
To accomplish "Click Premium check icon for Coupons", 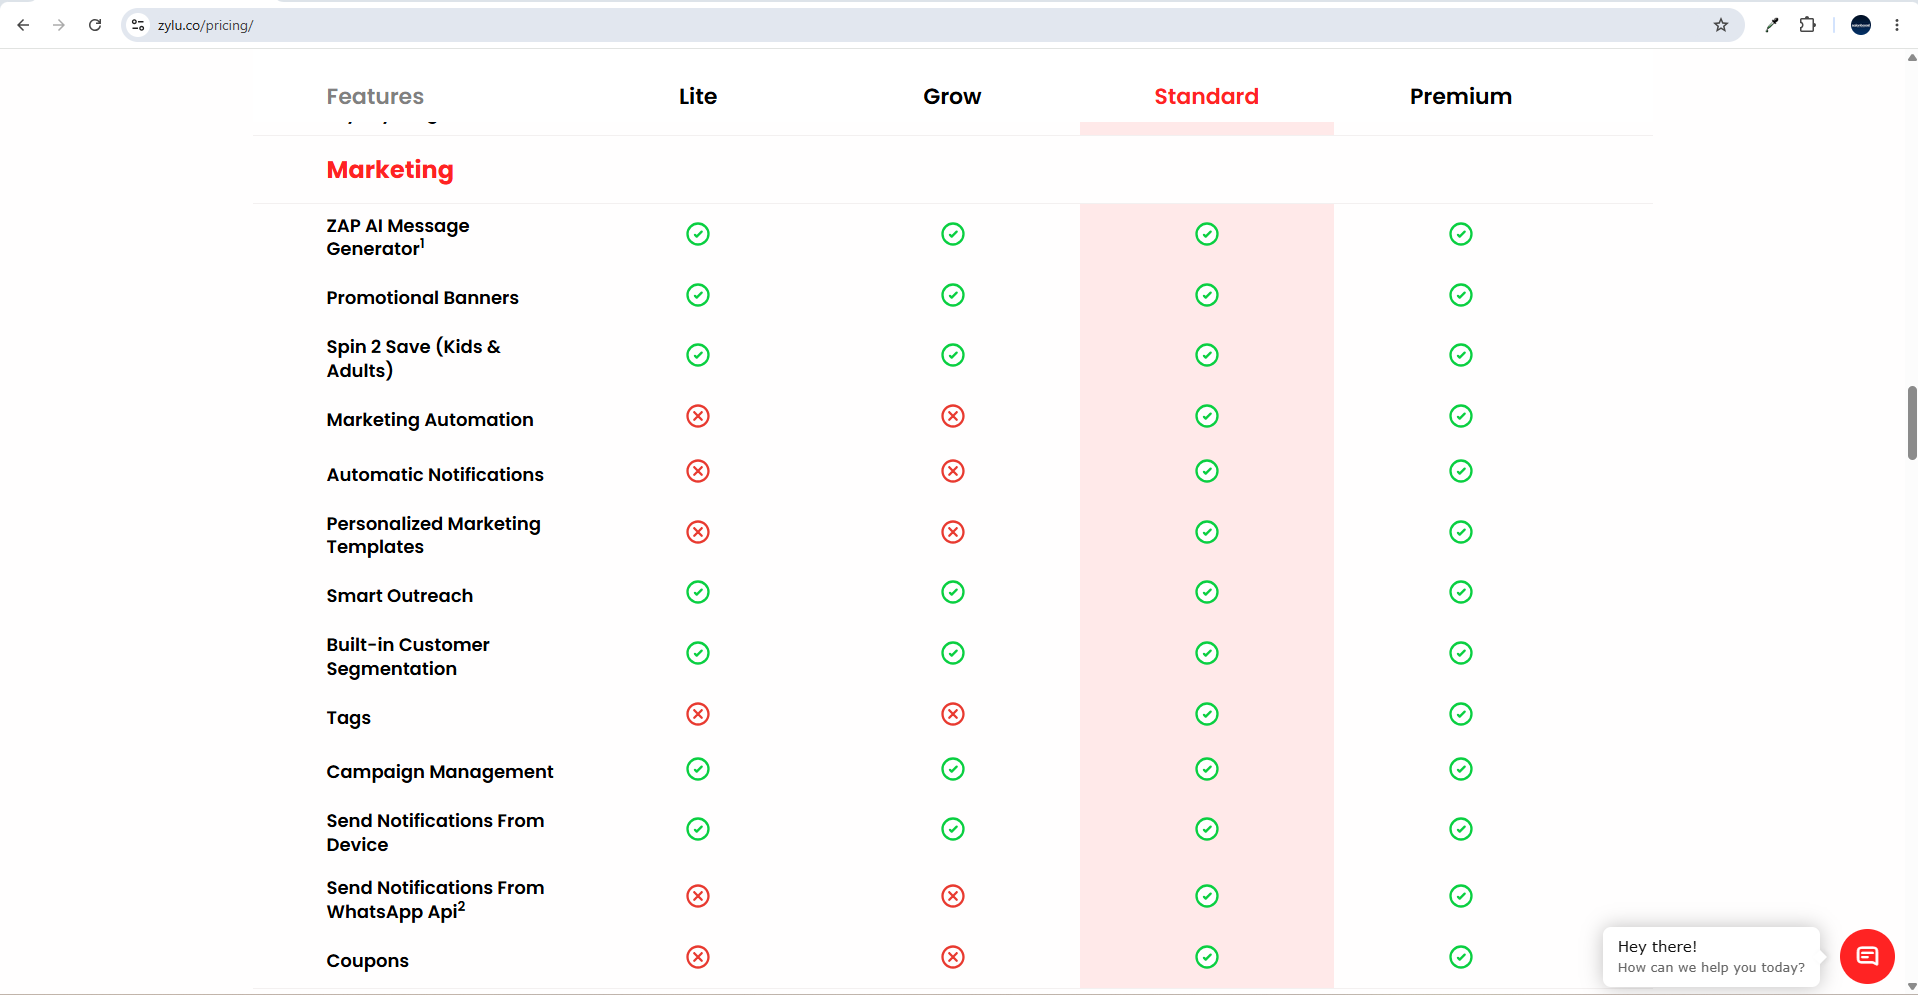I will click(1461, 957).
